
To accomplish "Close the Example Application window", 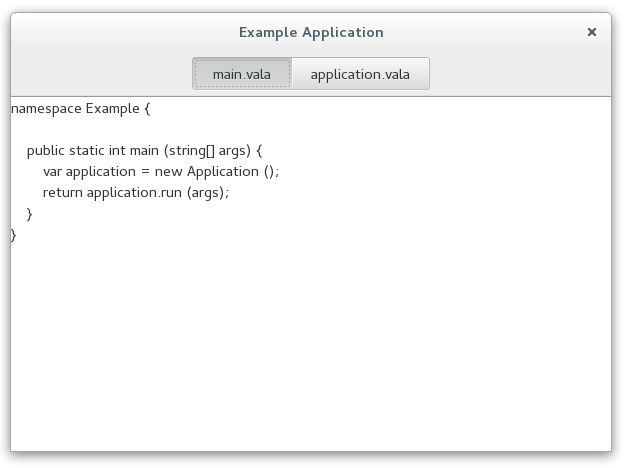I will click(x=592, y=32).
